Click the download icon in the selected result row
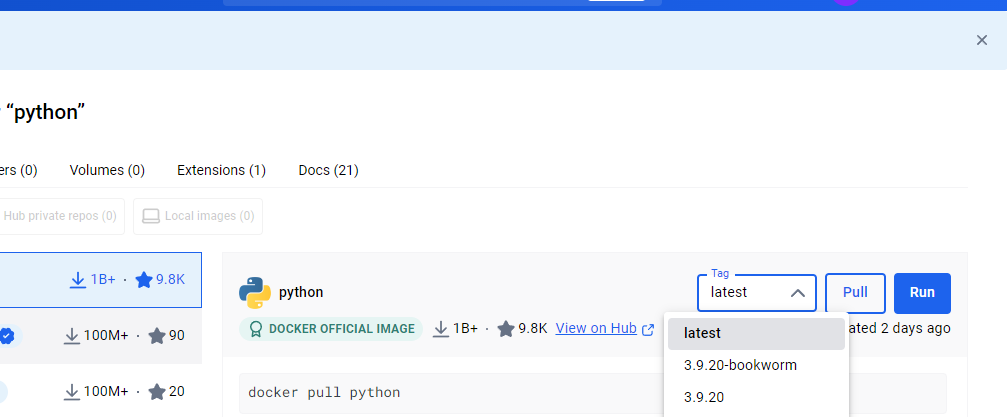This screenshot has width=1007, height=417. [78, 279]
